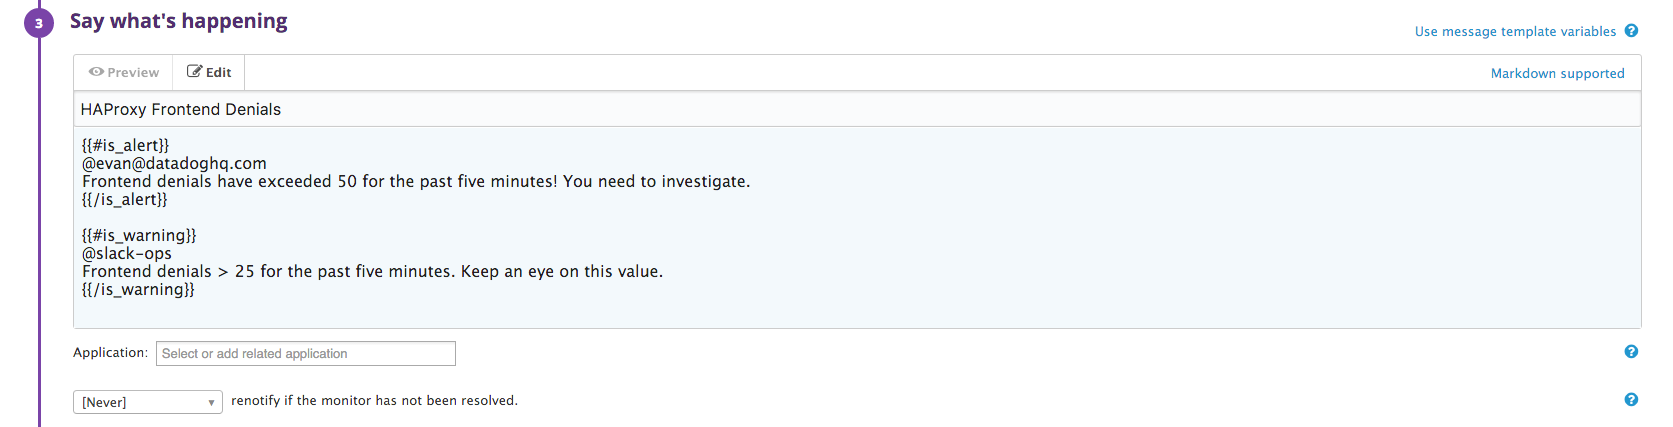
Task: Expand the [Never] renotify dropdown
Action: (x=147, y=402)
